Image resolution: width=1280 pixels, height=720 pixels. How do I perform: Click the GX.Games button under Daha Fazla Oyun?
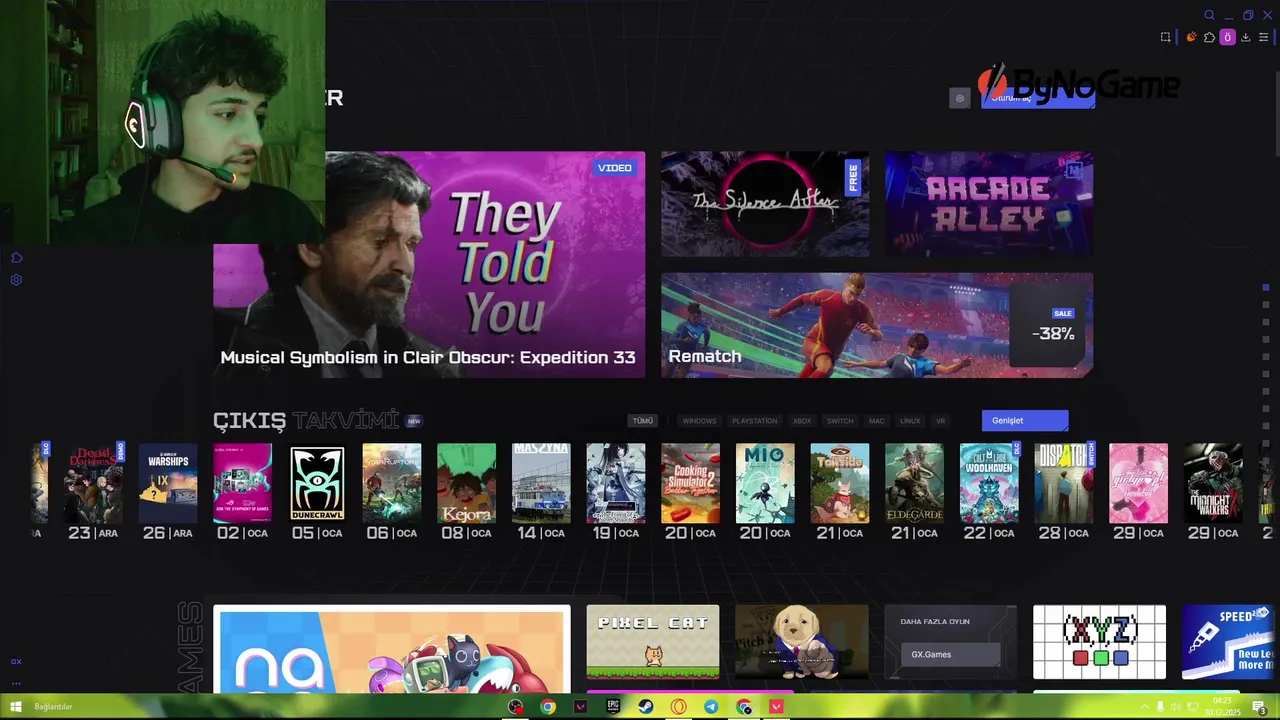click(x=950, y=655)
